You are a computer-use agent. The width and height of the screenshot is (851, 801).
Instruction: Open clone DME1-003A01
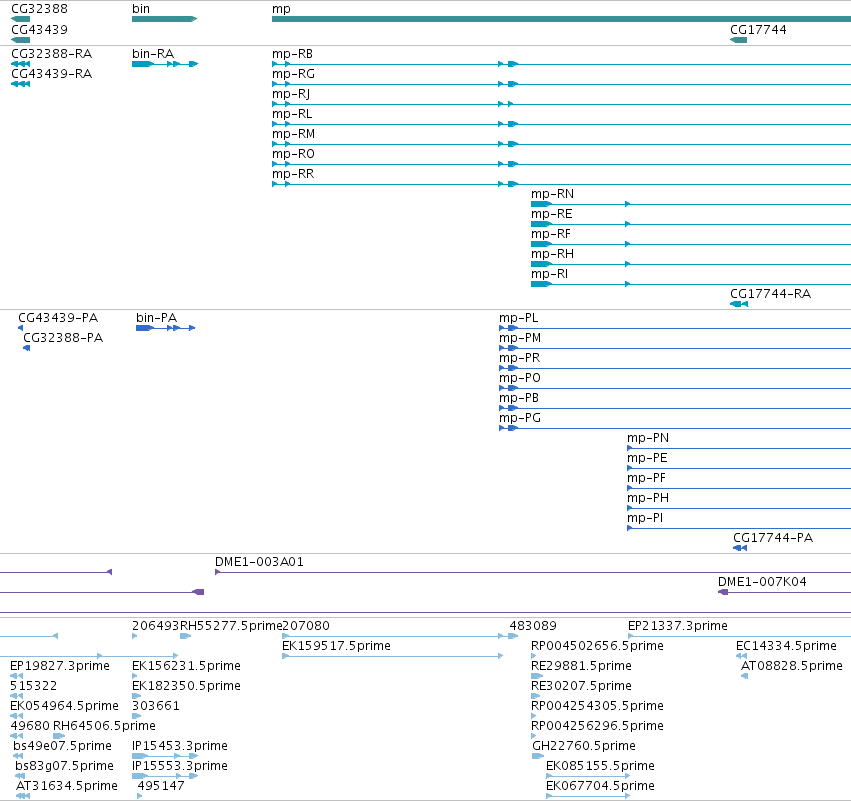[x=259, y=562]
